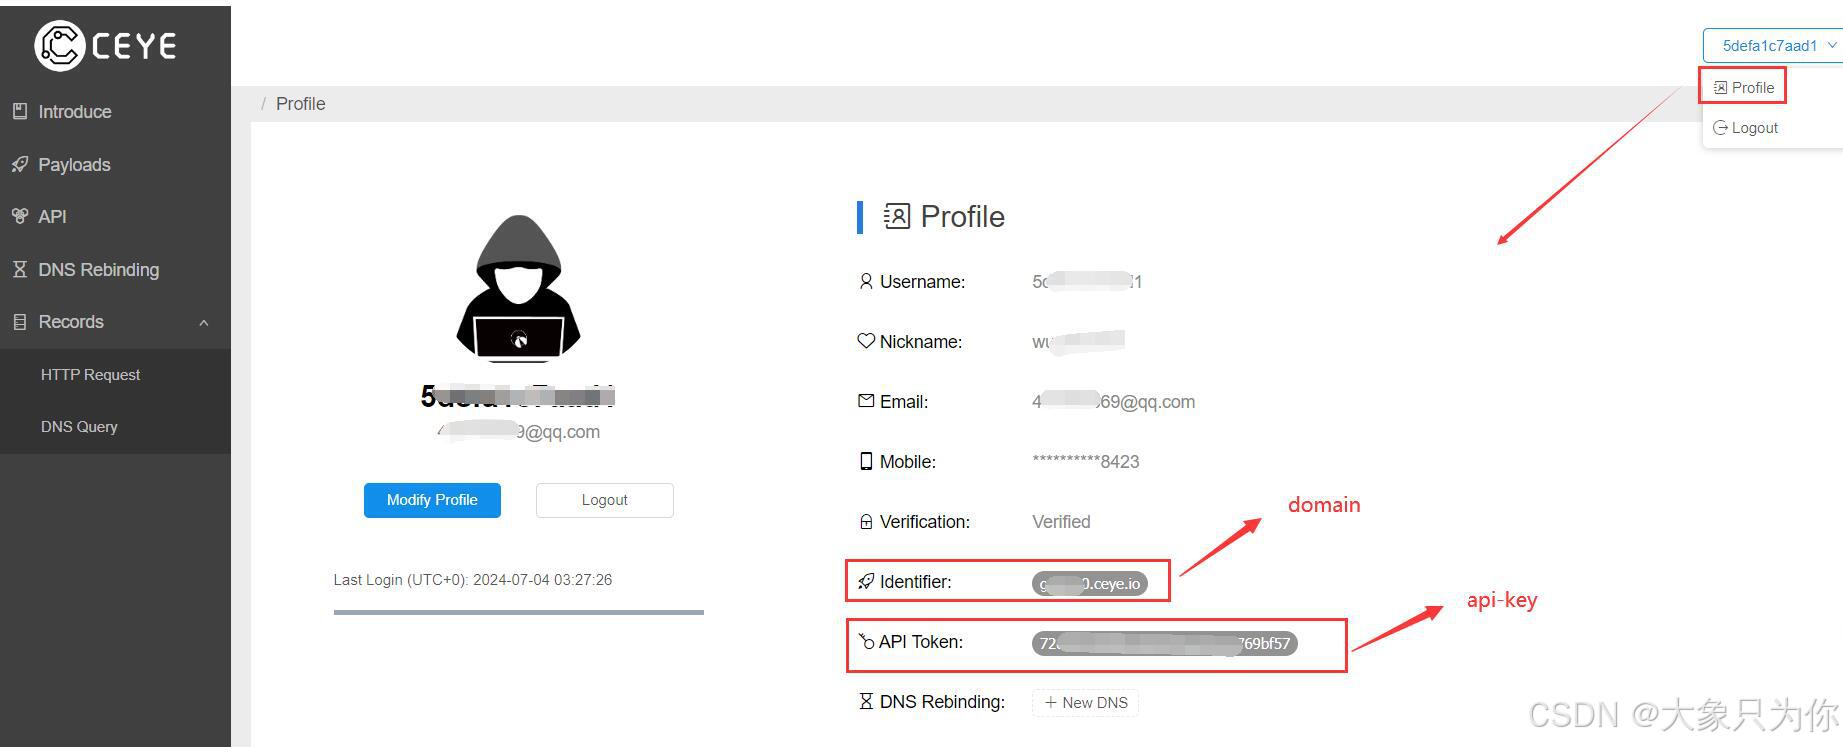Click the API Token icon
This screenshot has width=1843, height=747.
866,641
